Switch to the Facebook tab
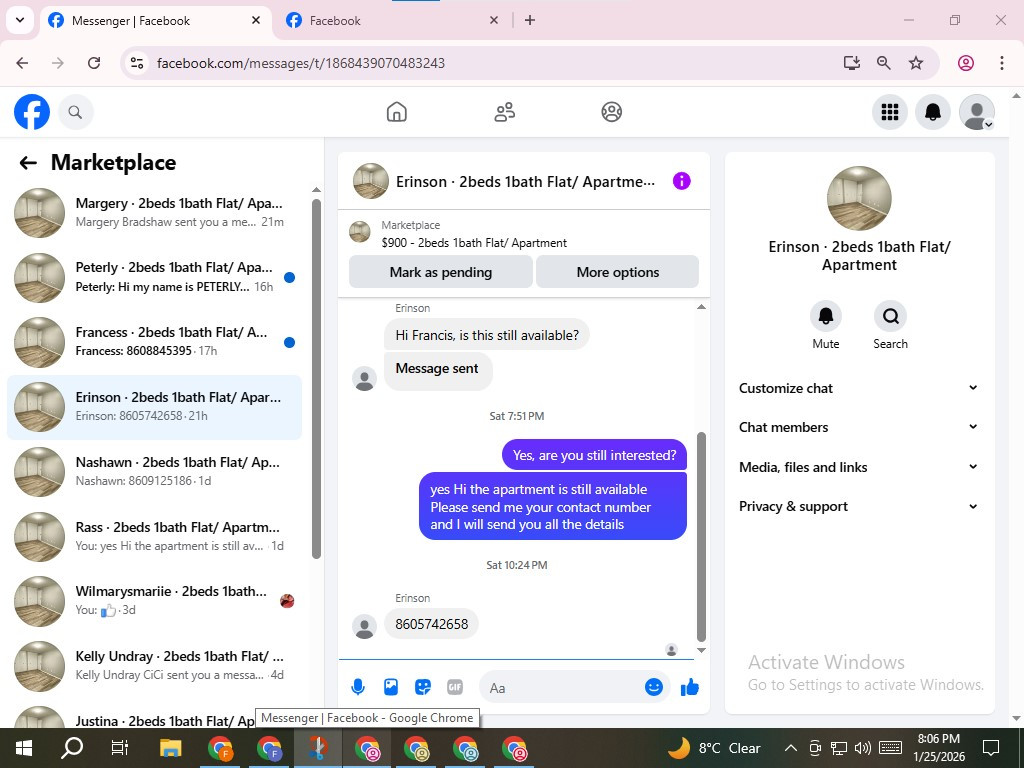The height and width of the screenshot is (768, 1024). (393, 20)
